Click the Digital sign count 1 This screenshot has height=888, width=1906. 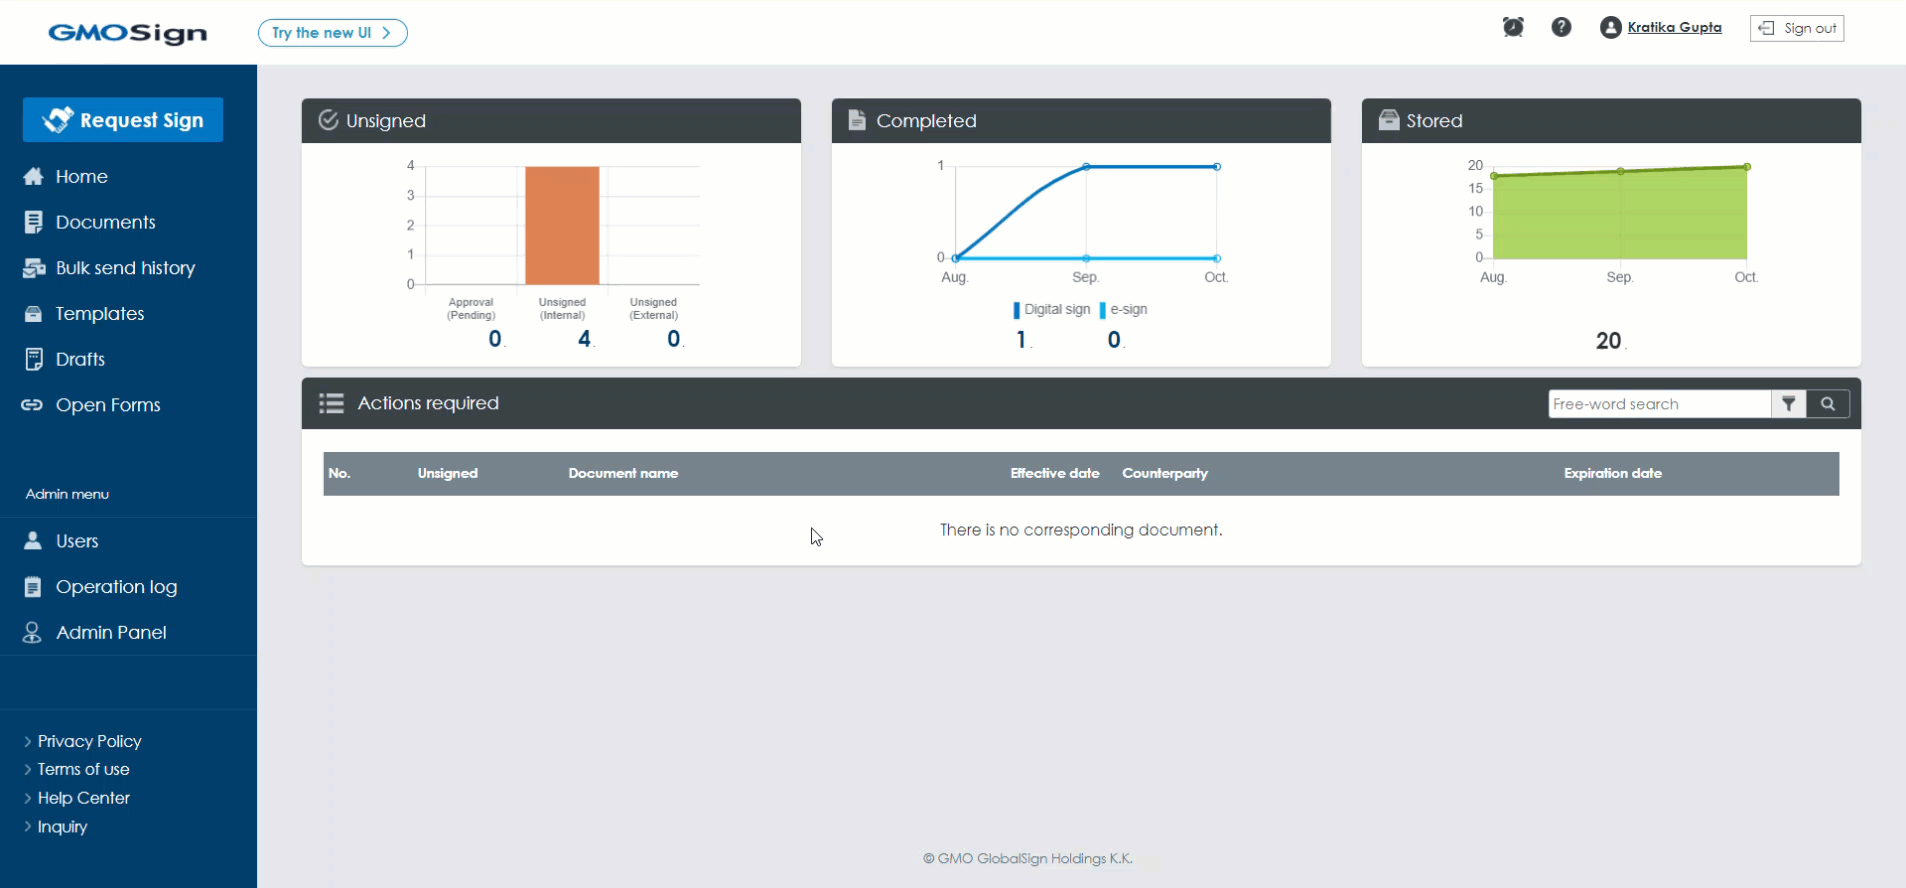coord(1021,340)
